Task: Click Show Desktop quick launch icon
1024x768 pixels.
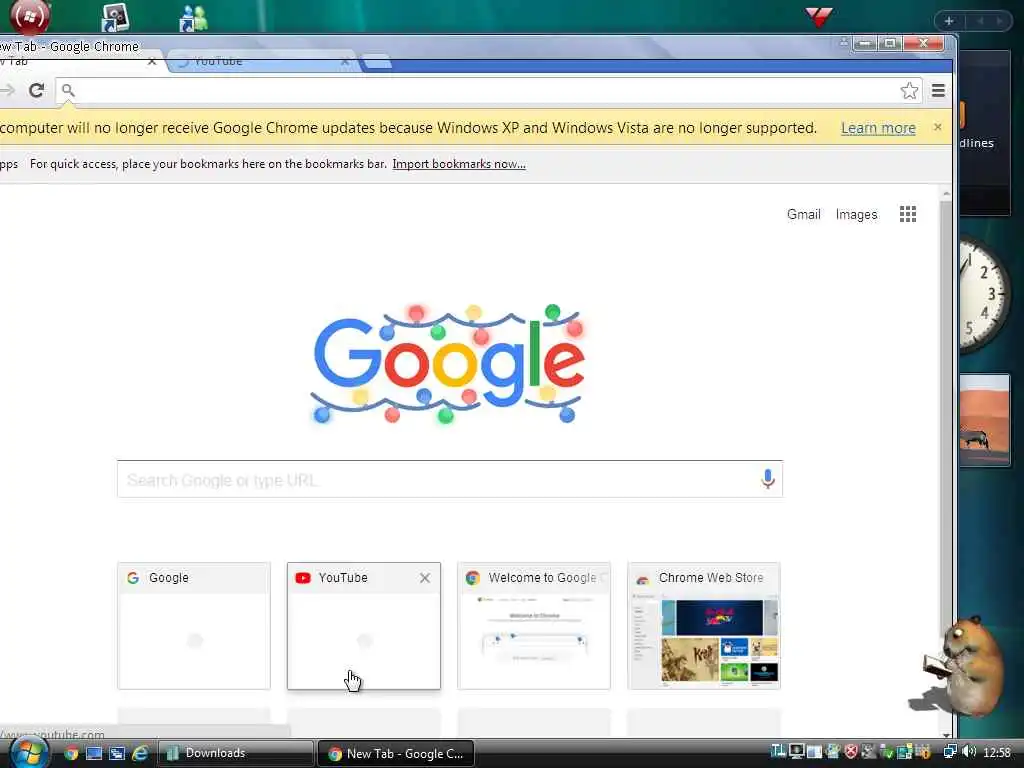Action: (94, 754)
